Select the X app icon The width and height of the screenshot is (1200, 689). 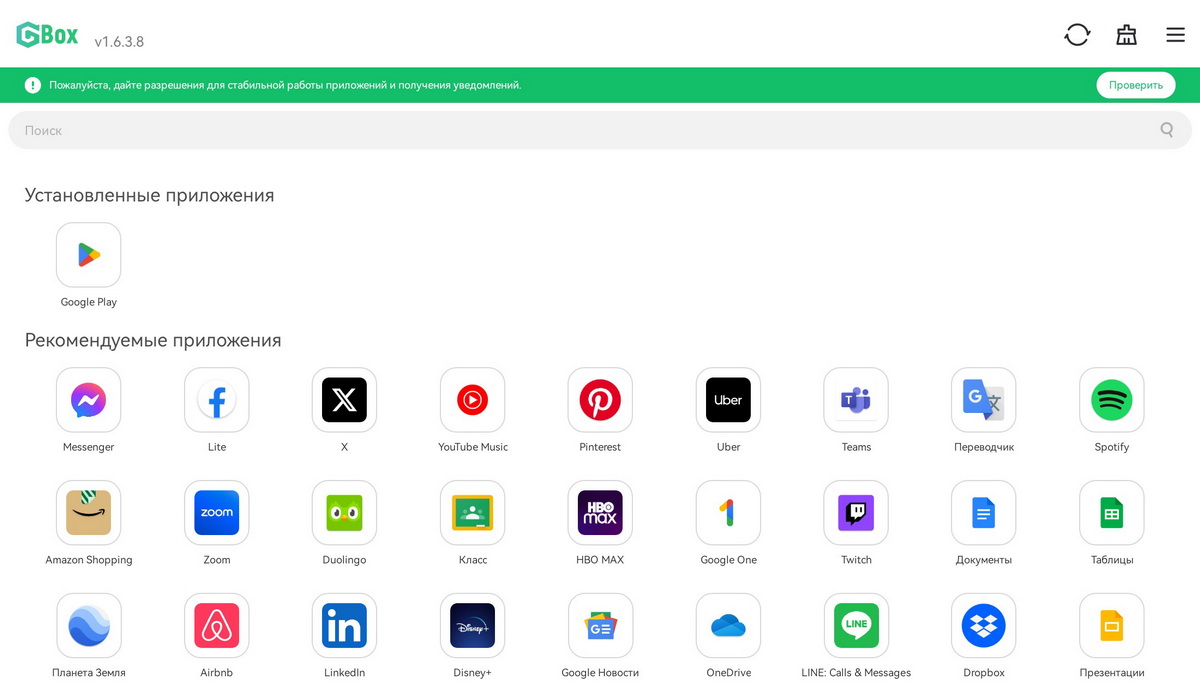coord(344,400)
